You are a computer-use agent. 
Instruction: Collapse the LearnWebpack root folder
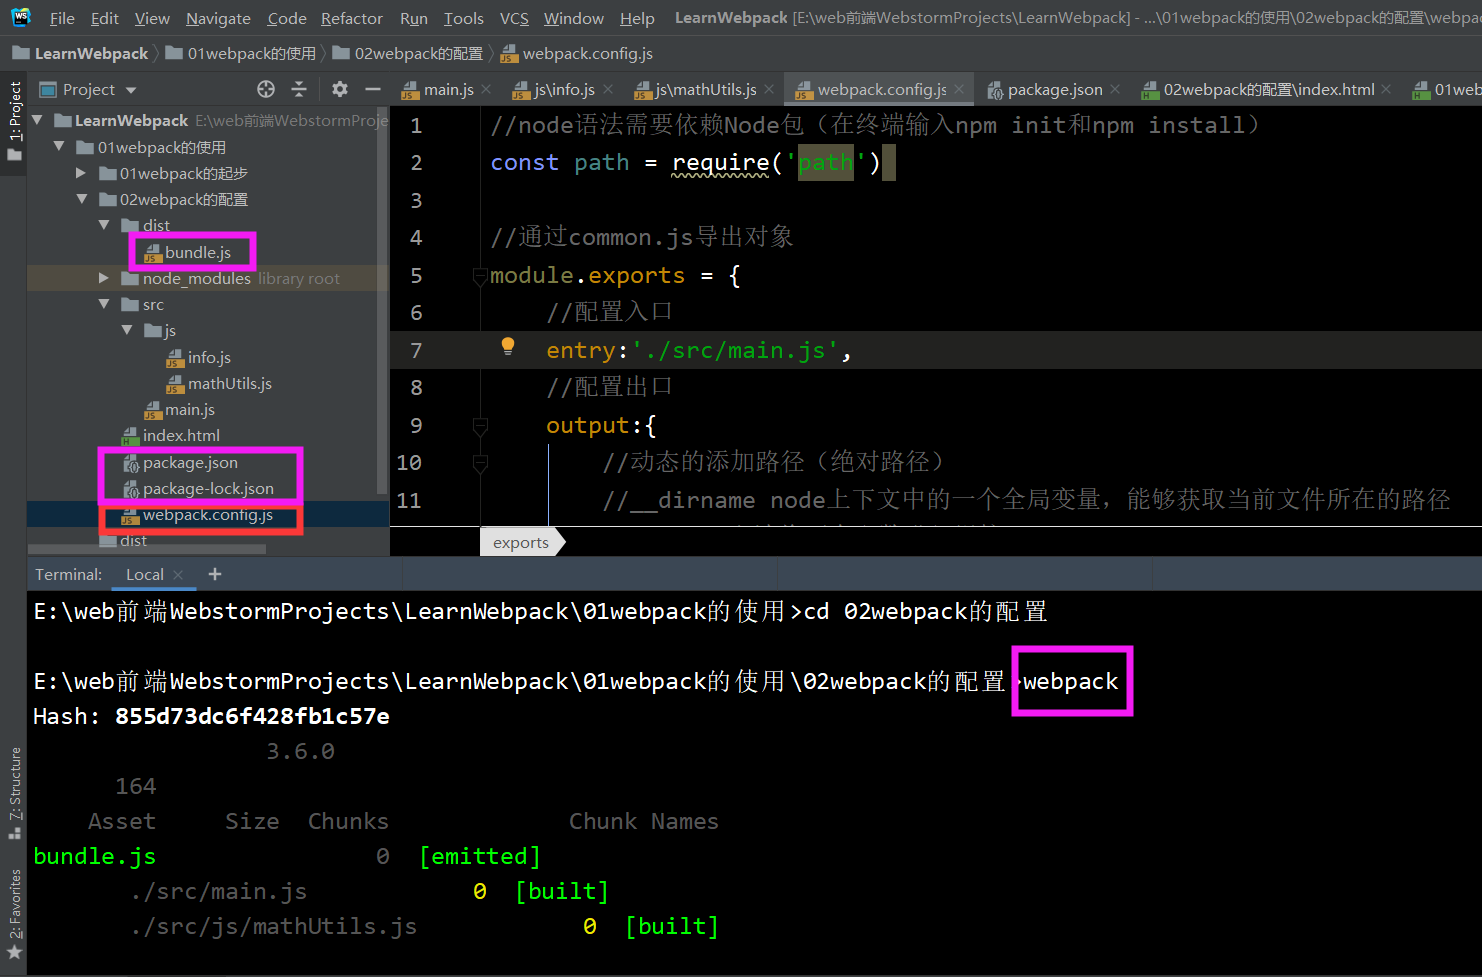37,120
